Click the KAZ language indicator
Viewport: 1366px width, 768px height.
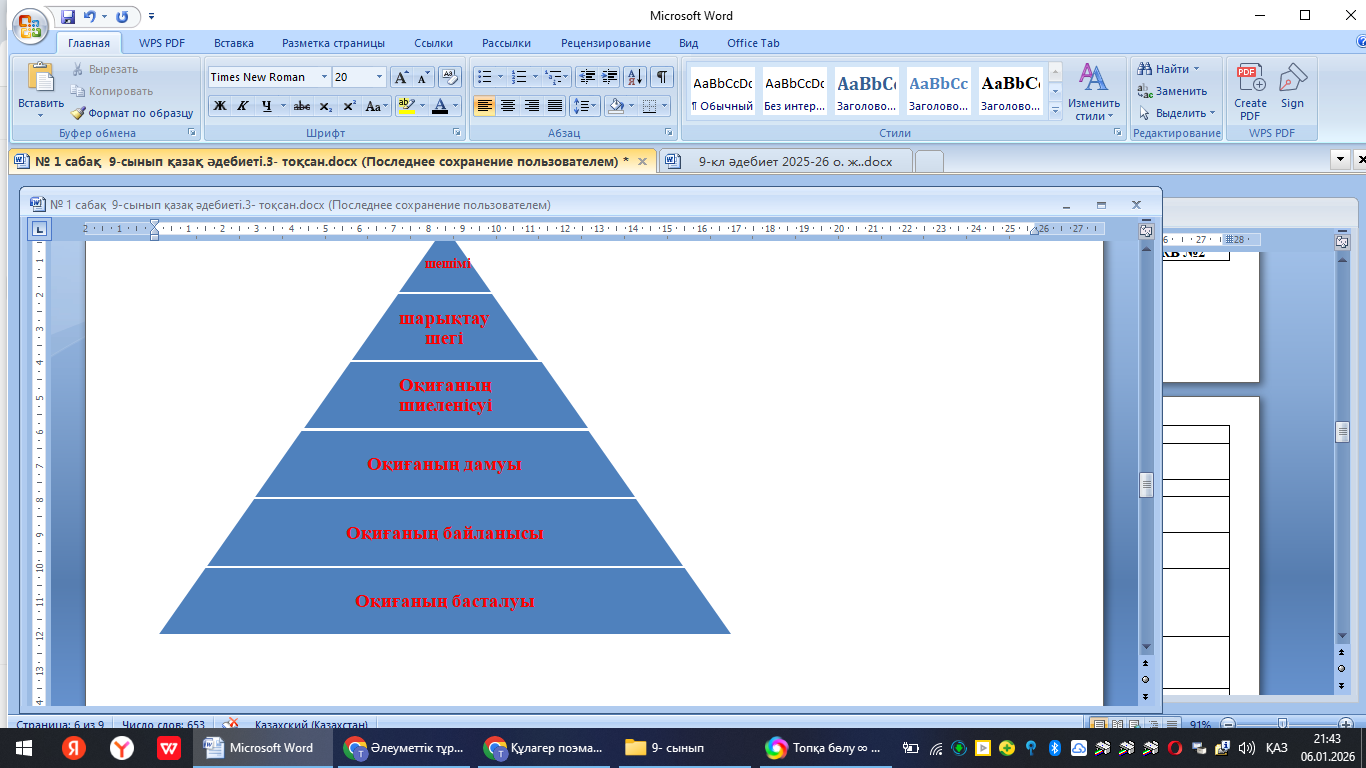(x=1276, y=748)
